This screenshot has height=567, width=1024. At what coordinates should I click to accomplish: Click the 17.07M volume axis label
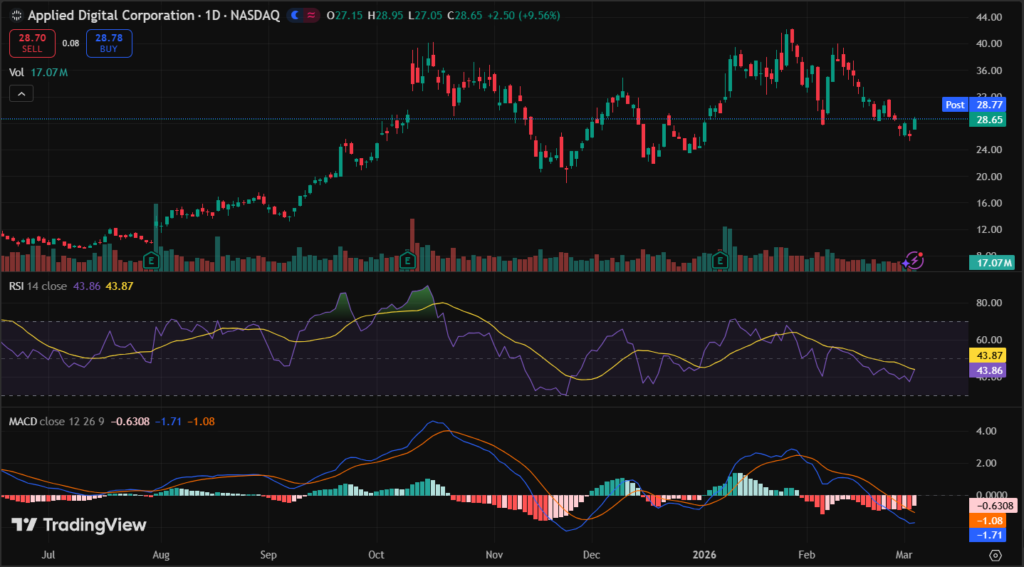(x=991, y=262)
